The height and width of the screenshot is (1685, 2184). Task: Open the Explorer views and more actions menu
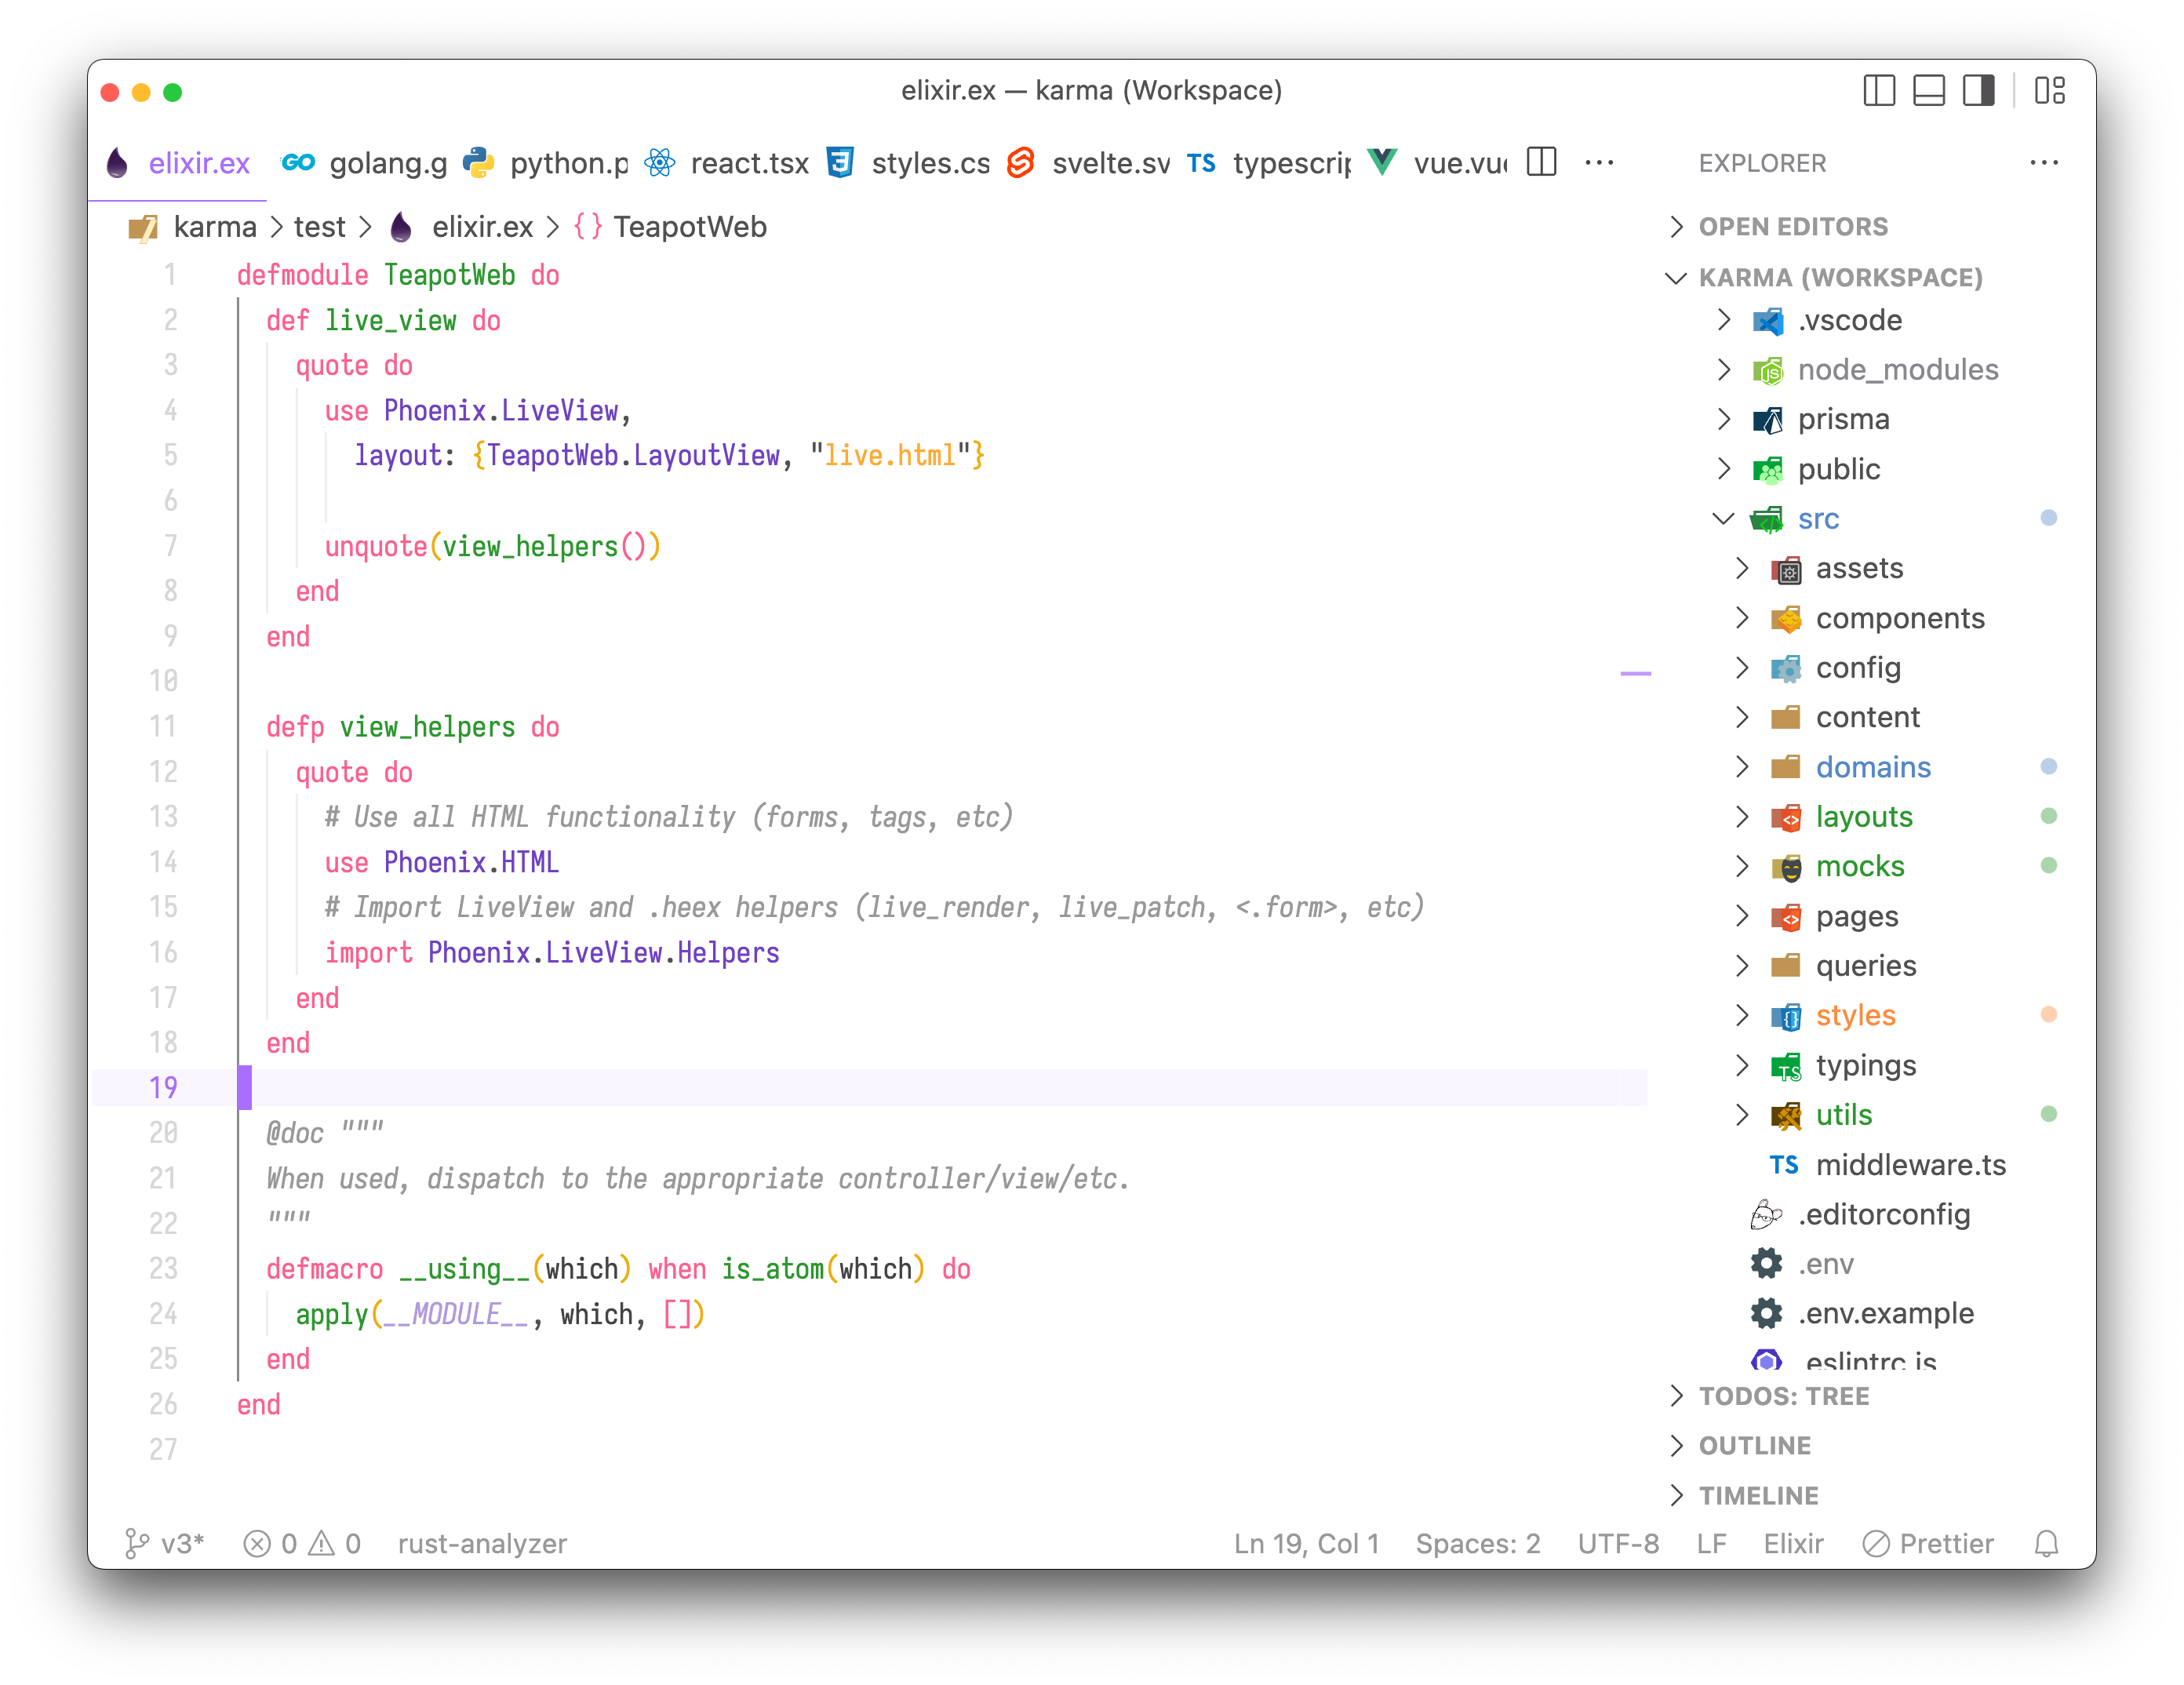click(2043, 162)
